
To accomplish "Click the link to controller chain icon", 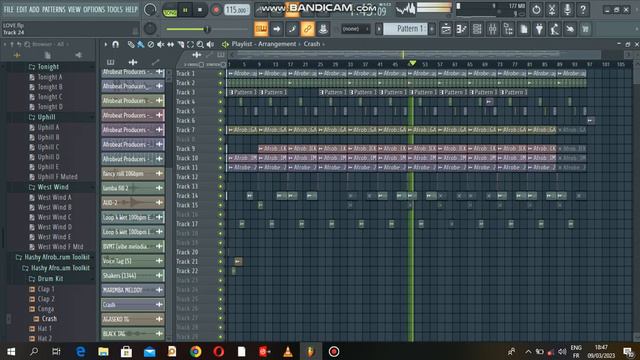I will pyautogui.click(x=307, y=29).
